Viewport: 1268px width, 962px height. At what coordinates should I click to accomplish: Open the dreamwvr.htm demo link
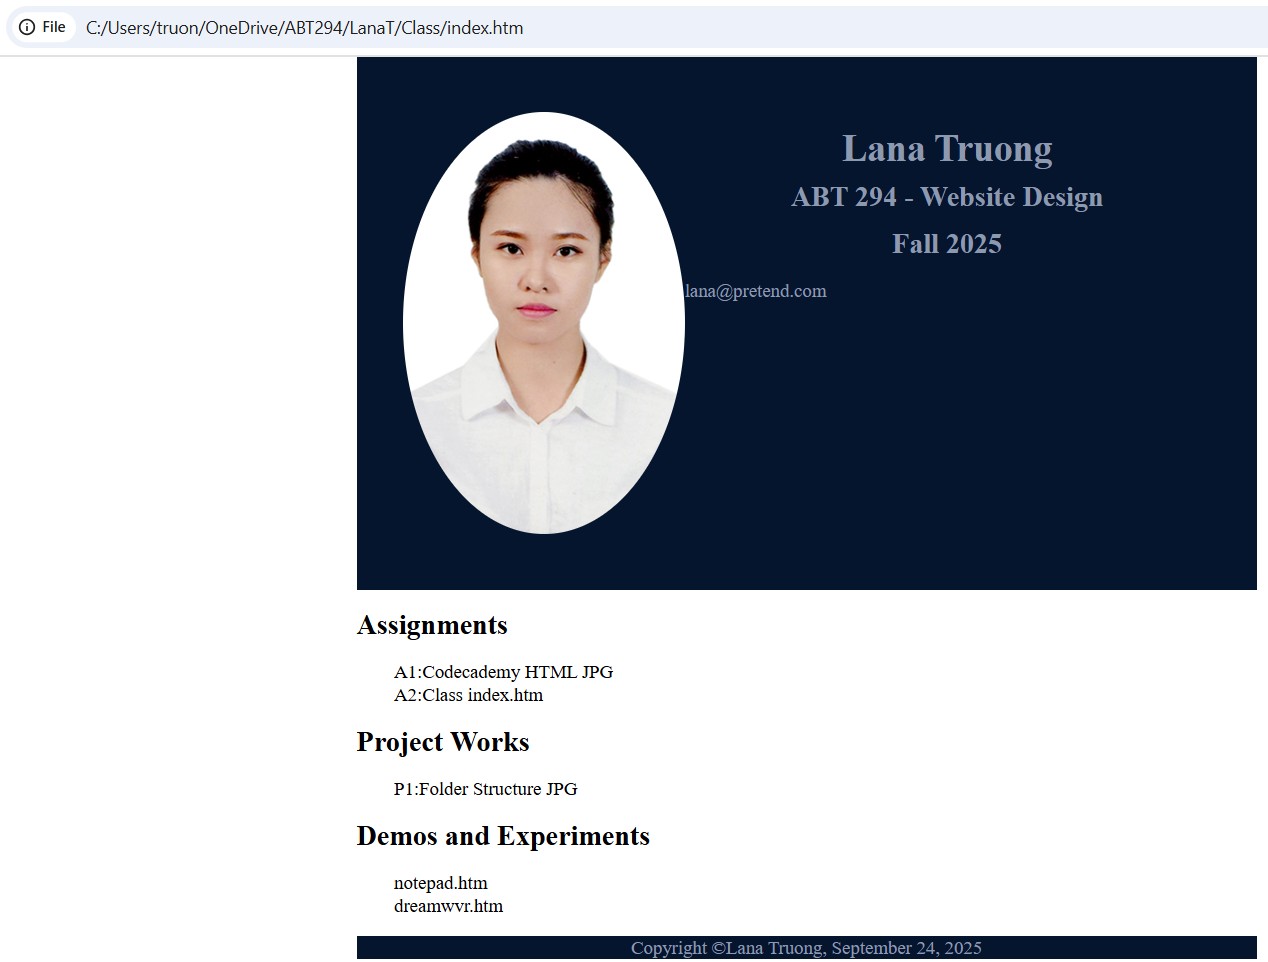click(x=448, y=906)
